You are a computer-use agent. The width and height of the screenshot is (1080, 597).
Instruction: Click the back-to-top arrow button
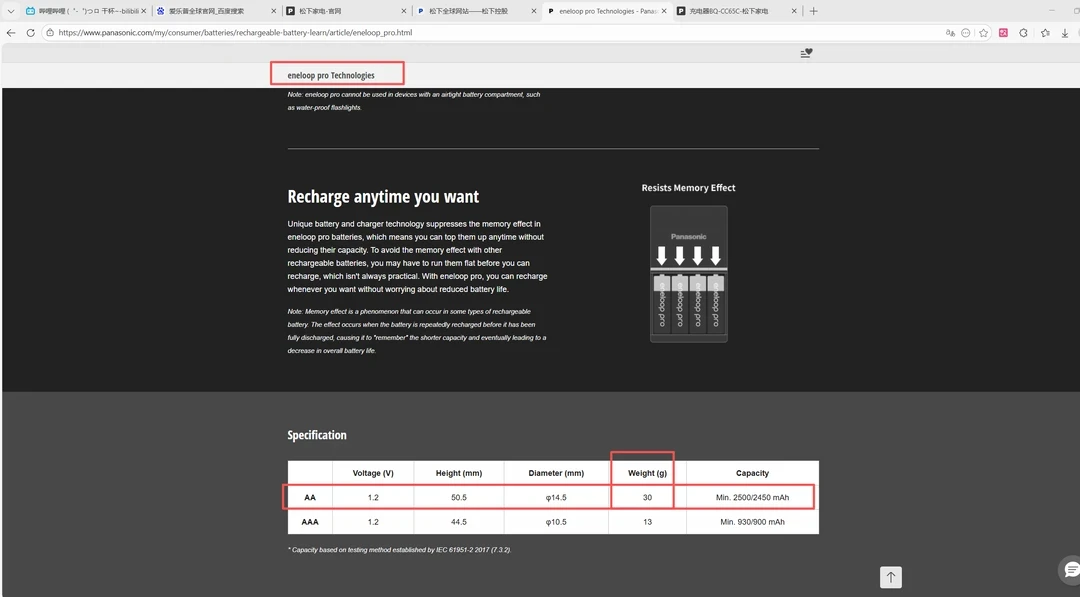(891, 577)
